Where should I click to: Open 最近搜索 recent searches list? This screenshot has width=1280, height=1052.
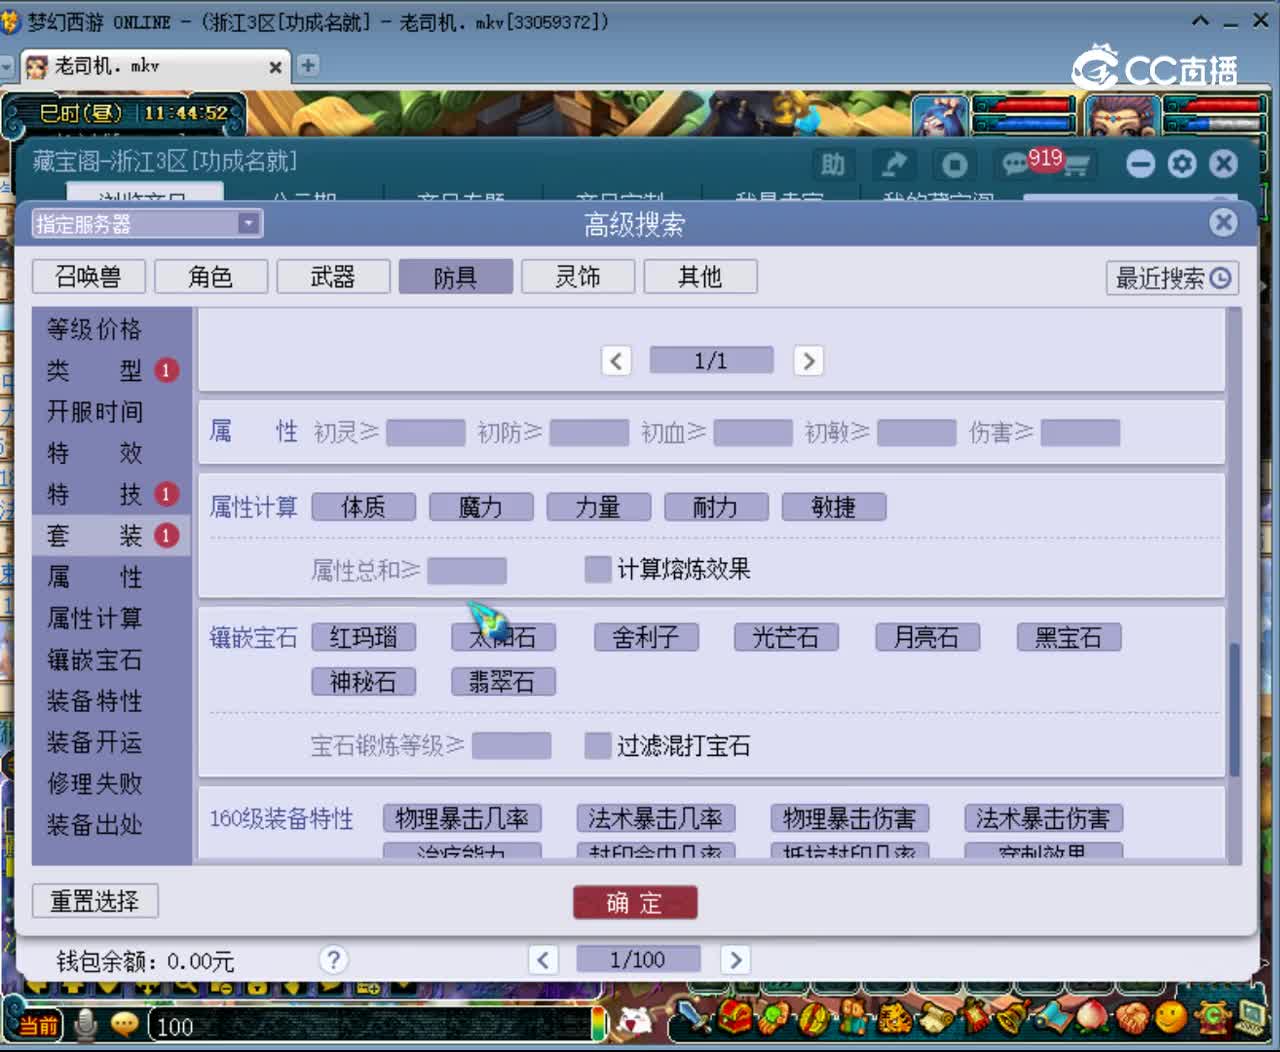click(x=1172, y=278)
